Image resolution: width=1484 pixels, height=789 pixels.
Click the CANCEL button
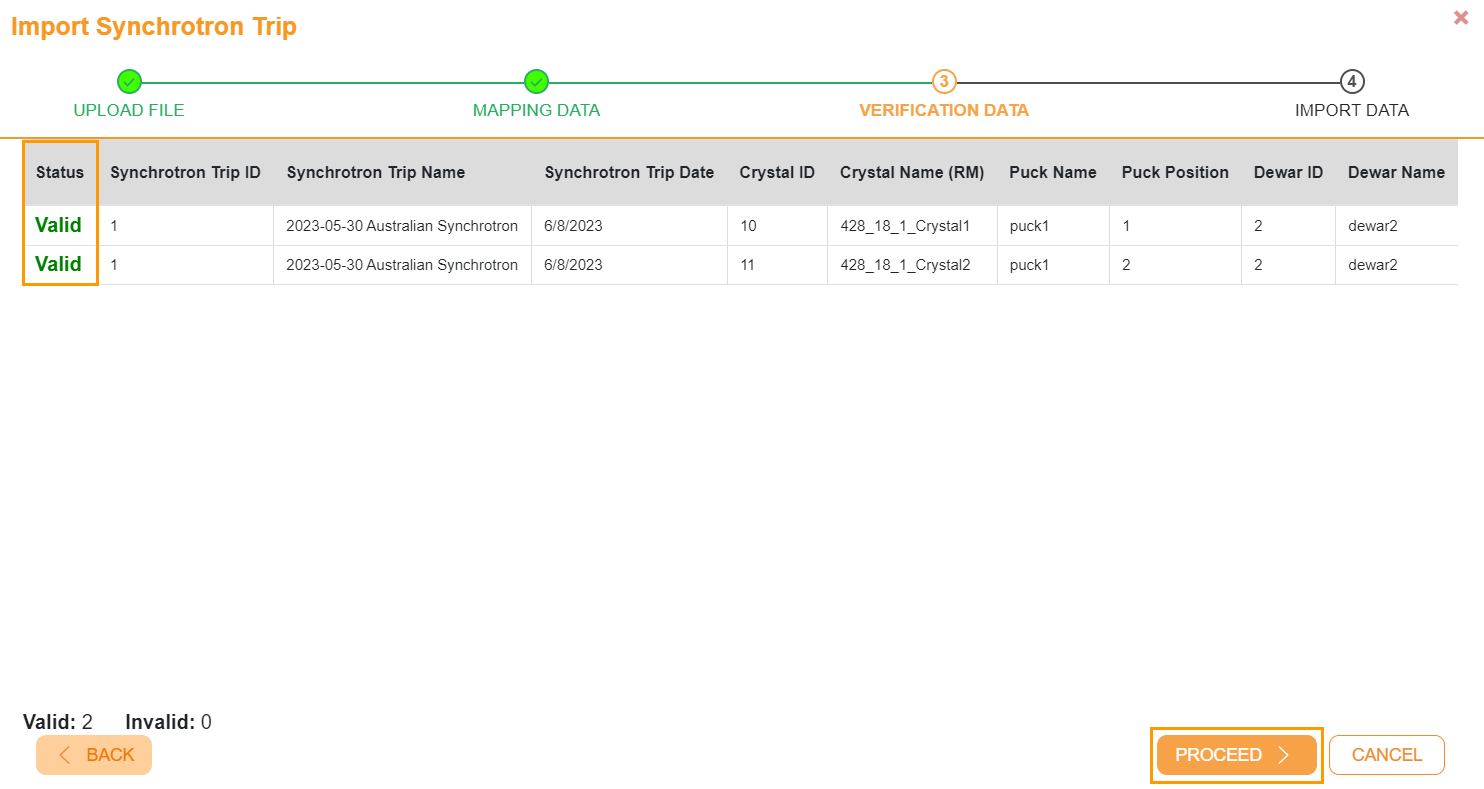1387,755
